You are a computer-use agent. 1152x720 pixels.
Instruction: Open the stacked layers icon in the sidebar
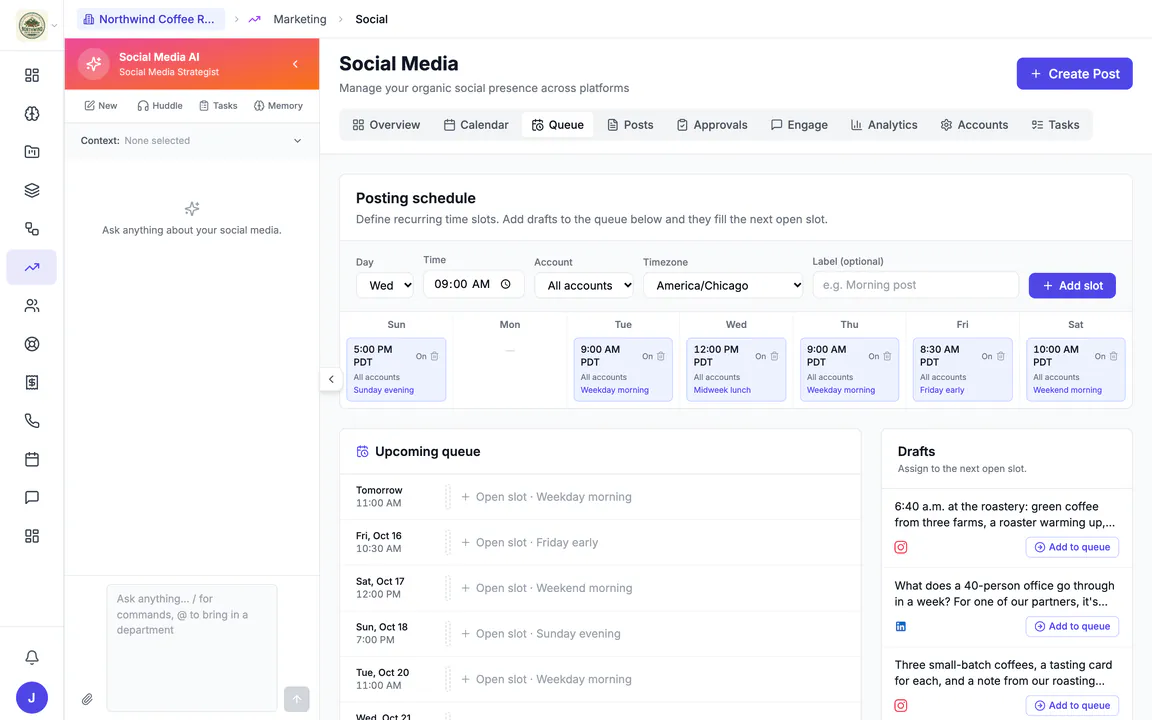click(32, 190)
